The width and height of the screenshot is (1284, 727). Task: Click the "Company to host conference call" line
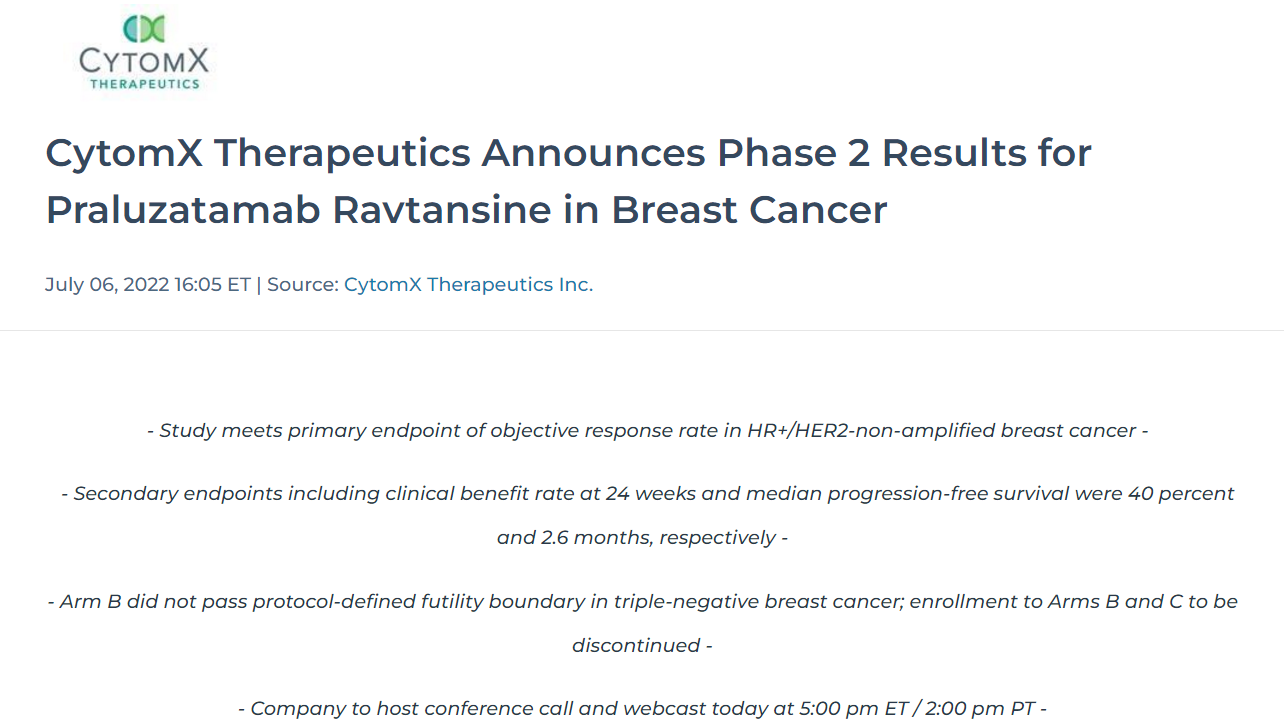click(642, 708)
